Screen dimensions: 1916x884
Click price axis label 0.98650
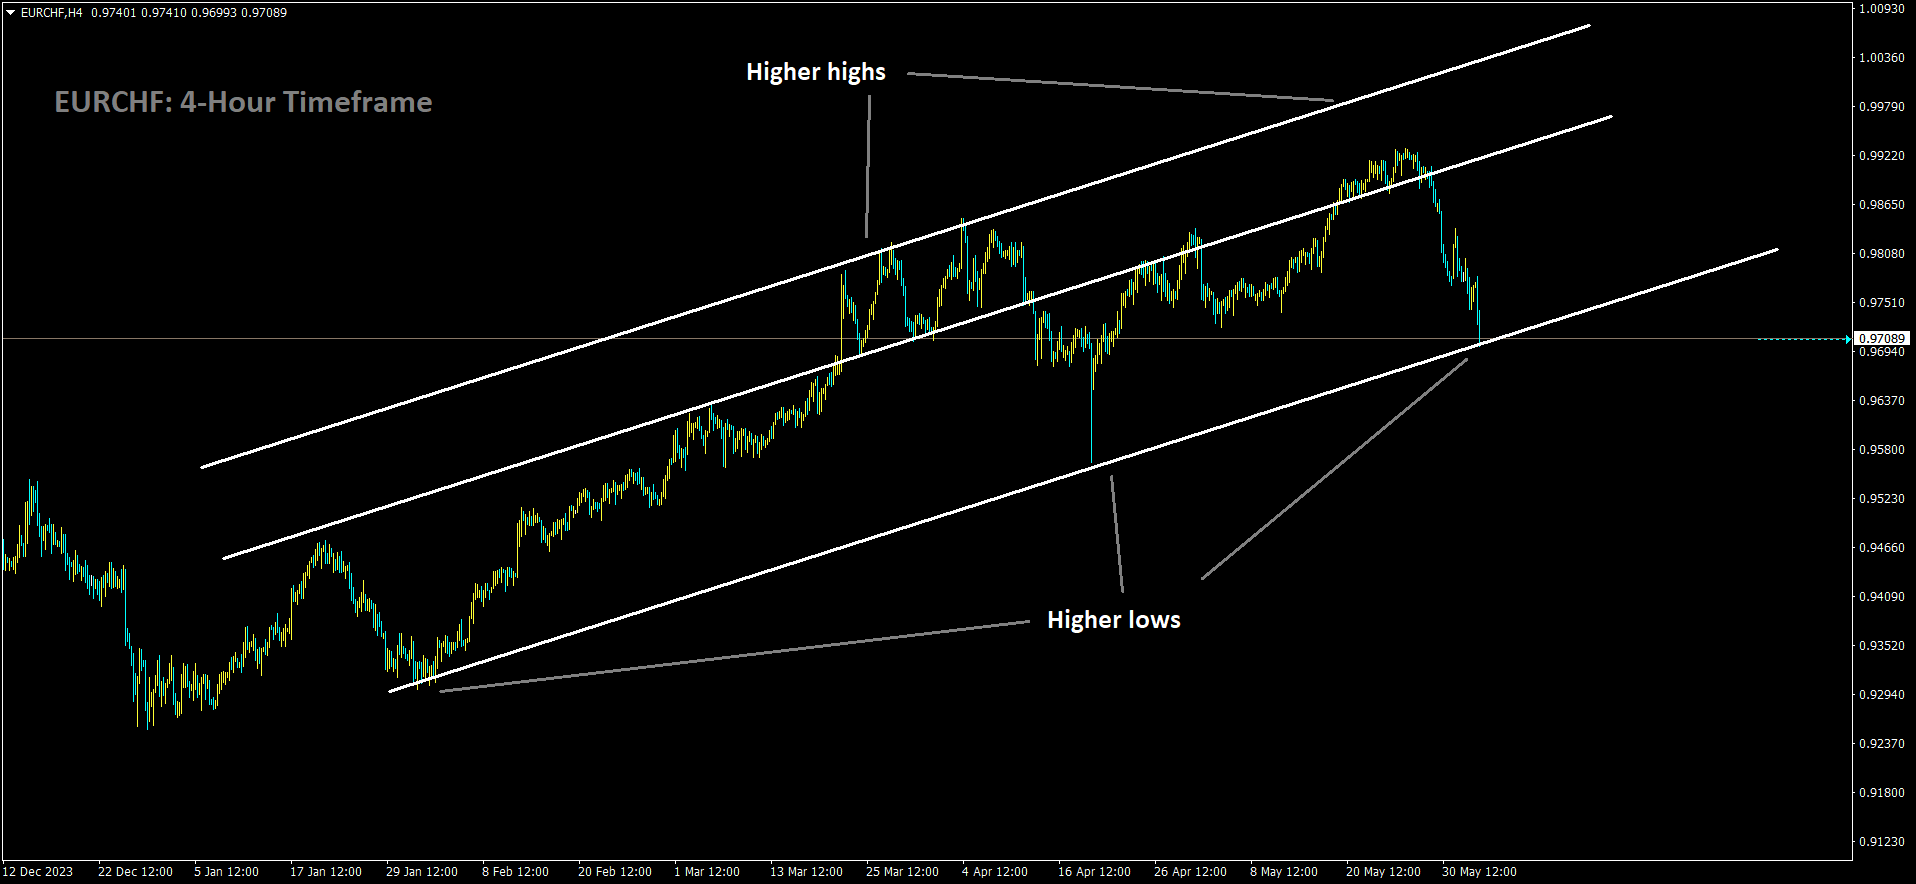[x=1881, y=204]
